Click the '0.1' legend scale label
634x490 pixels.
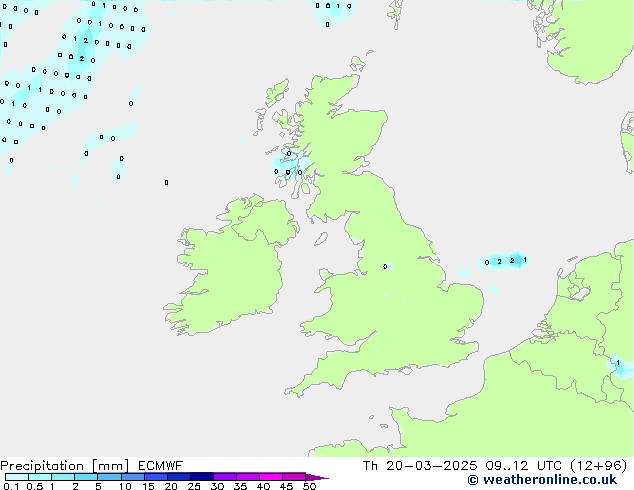point(11,486)
